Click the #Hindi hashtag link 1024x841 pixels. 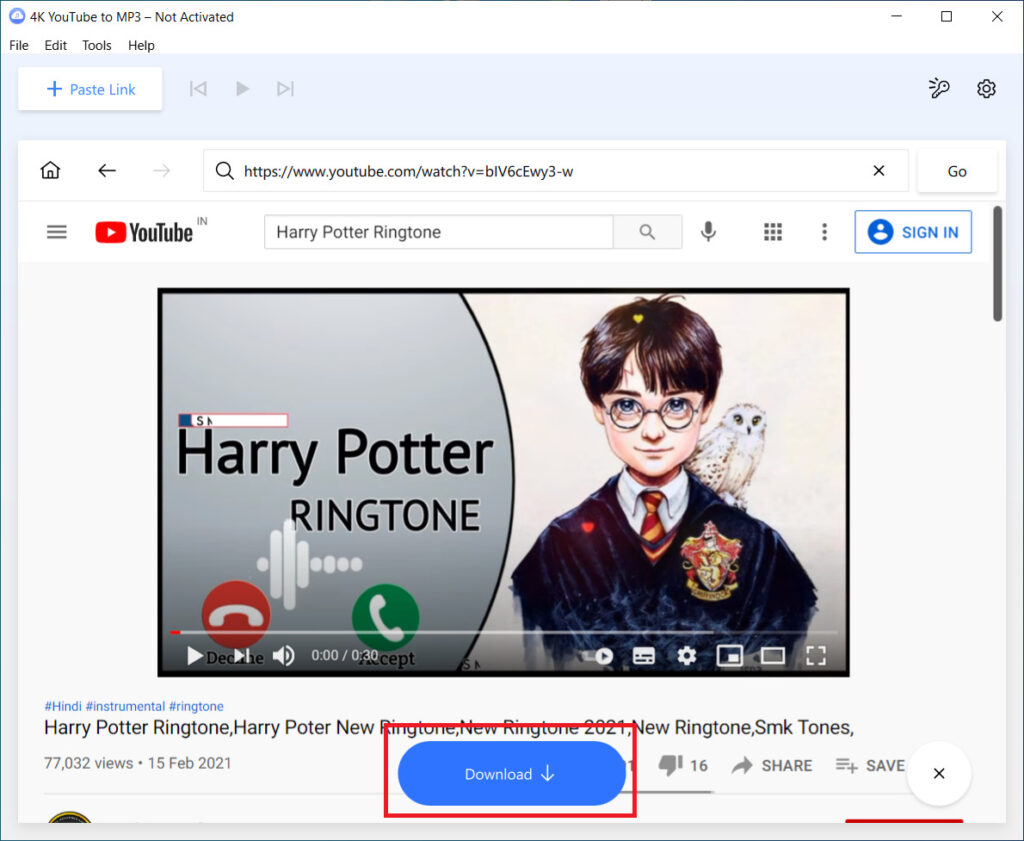(x=63, y=706)
